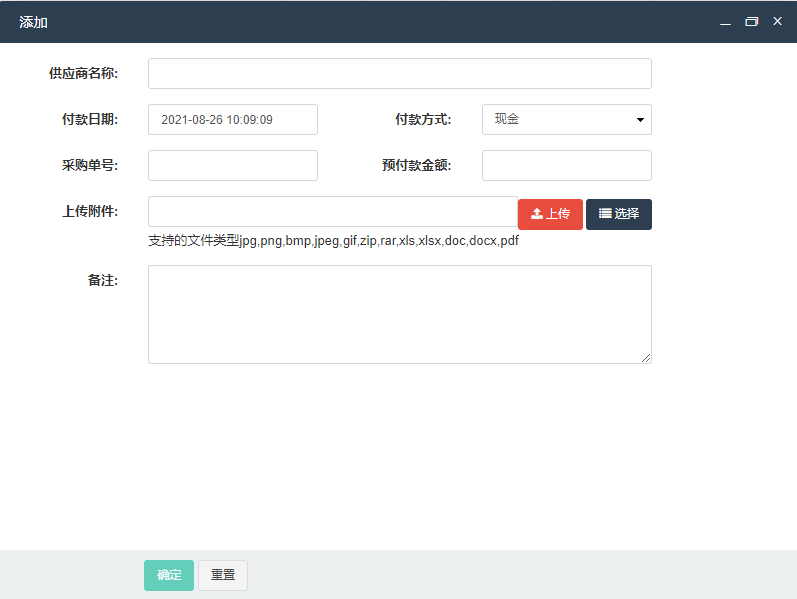This screenshot has height=599, width=797.
Task: Click the supported file types hint text
Action: (x=333, y=241)
